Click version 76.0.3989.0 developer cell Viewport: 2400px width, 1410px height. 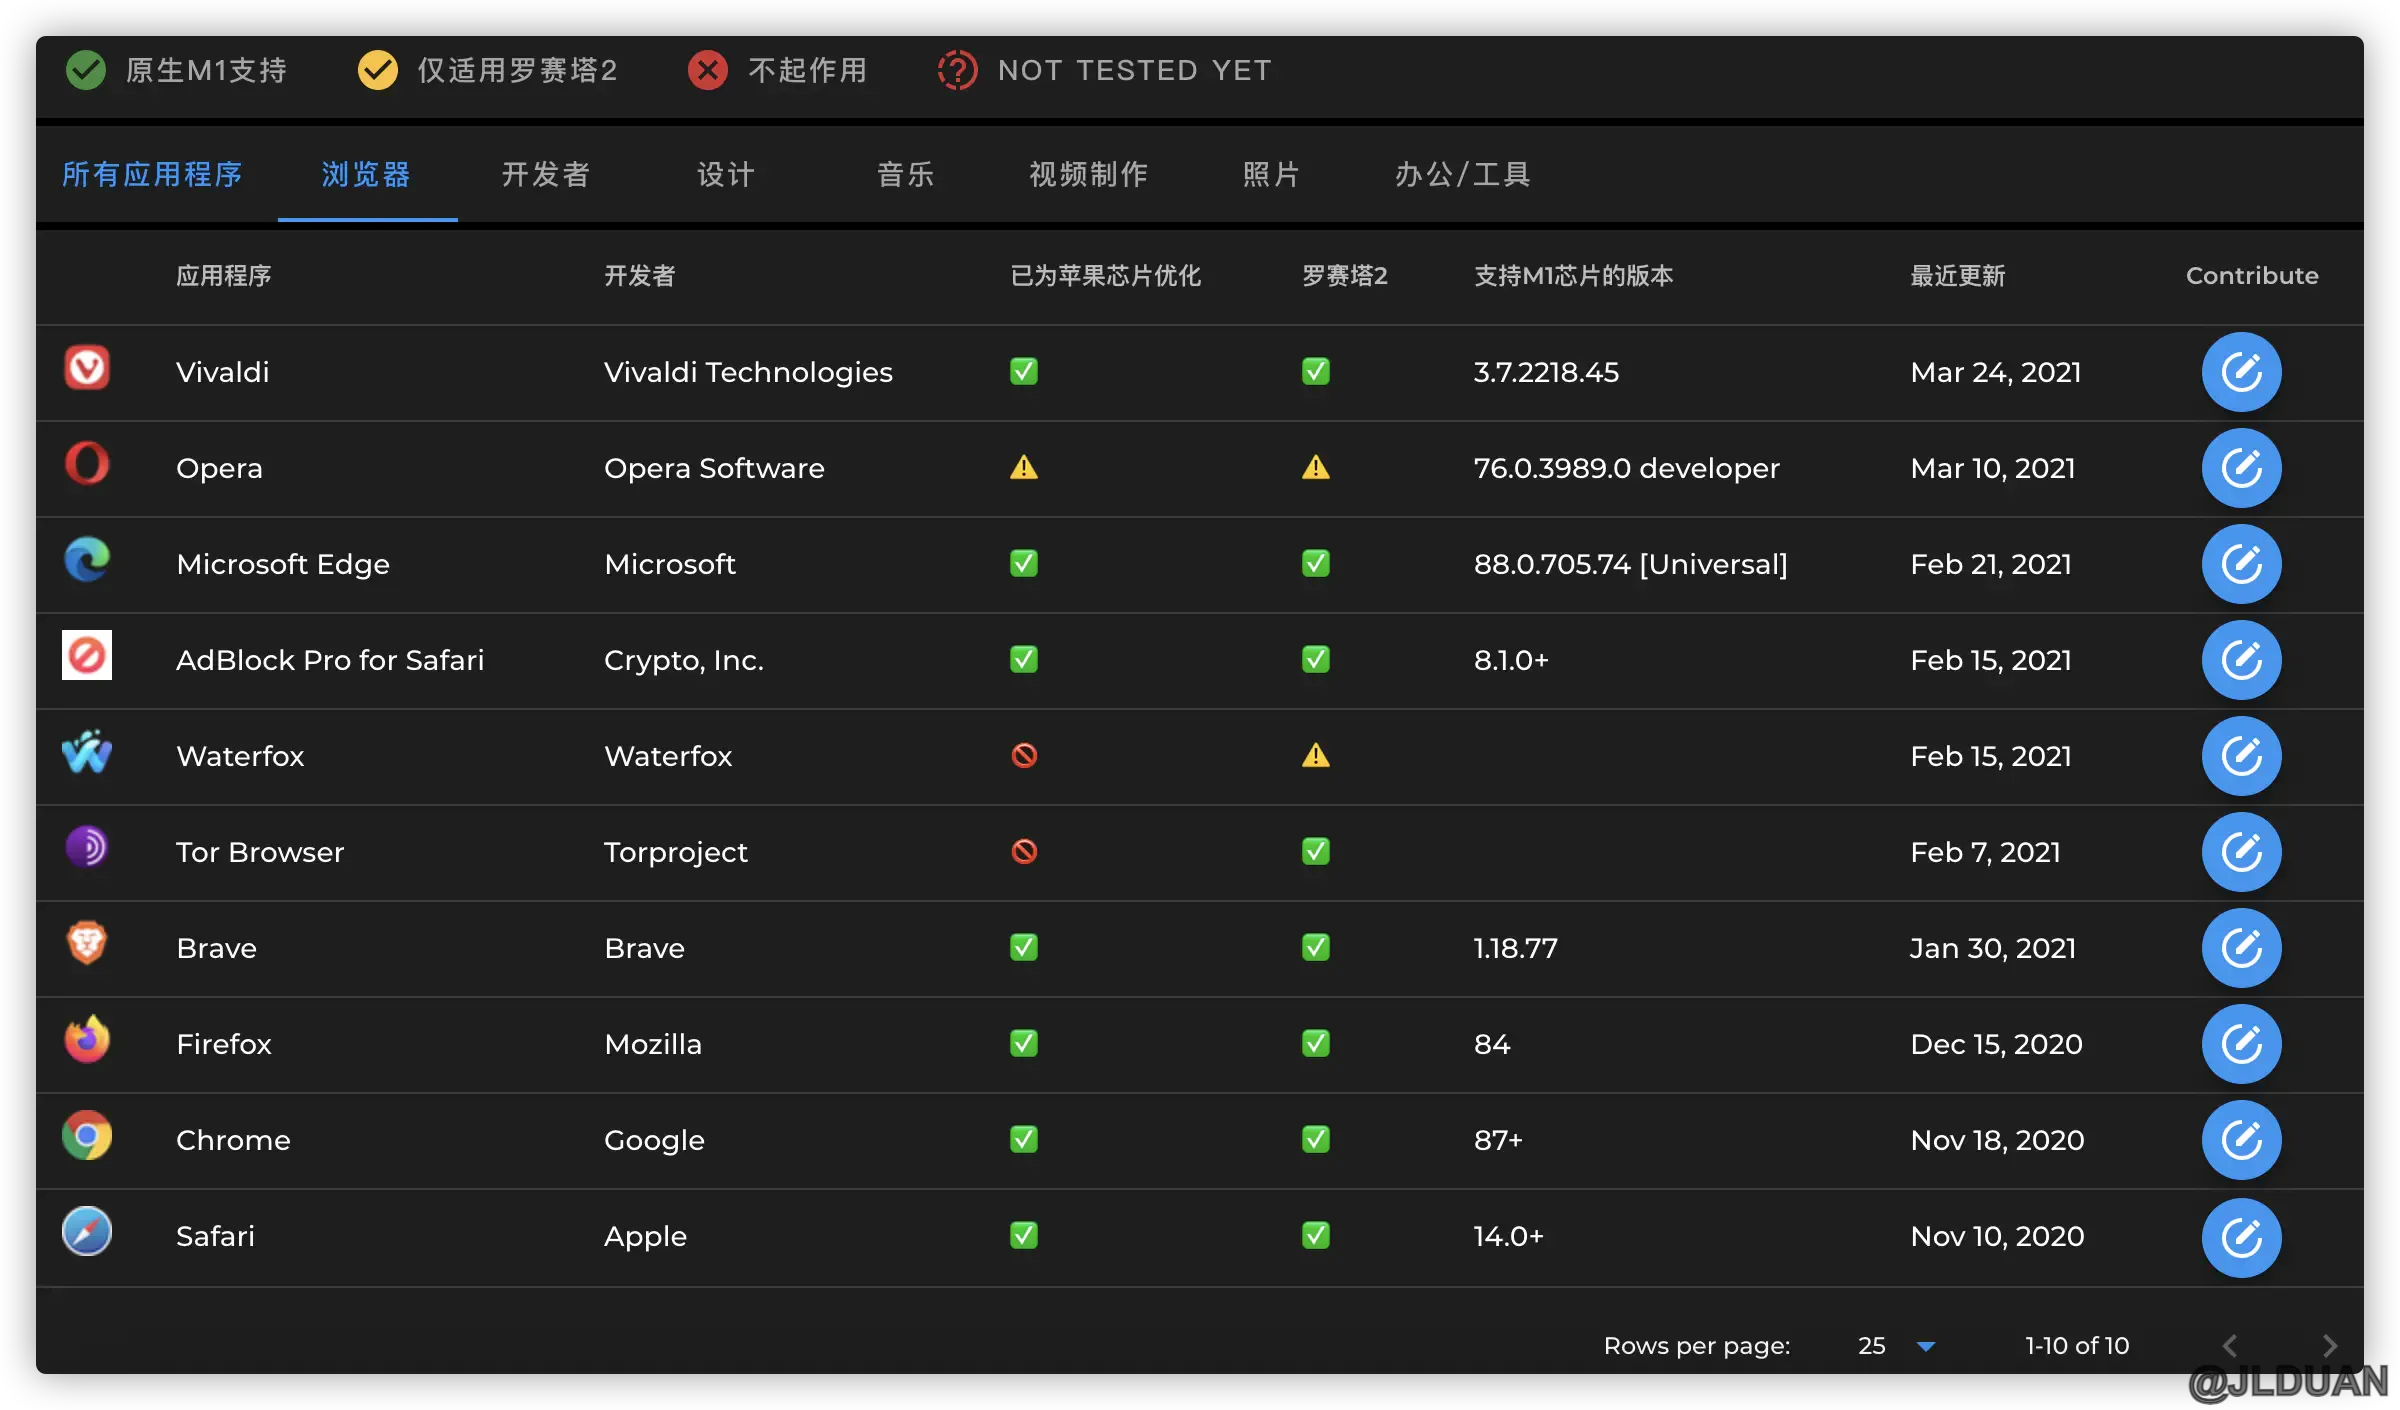(1627, 468)
